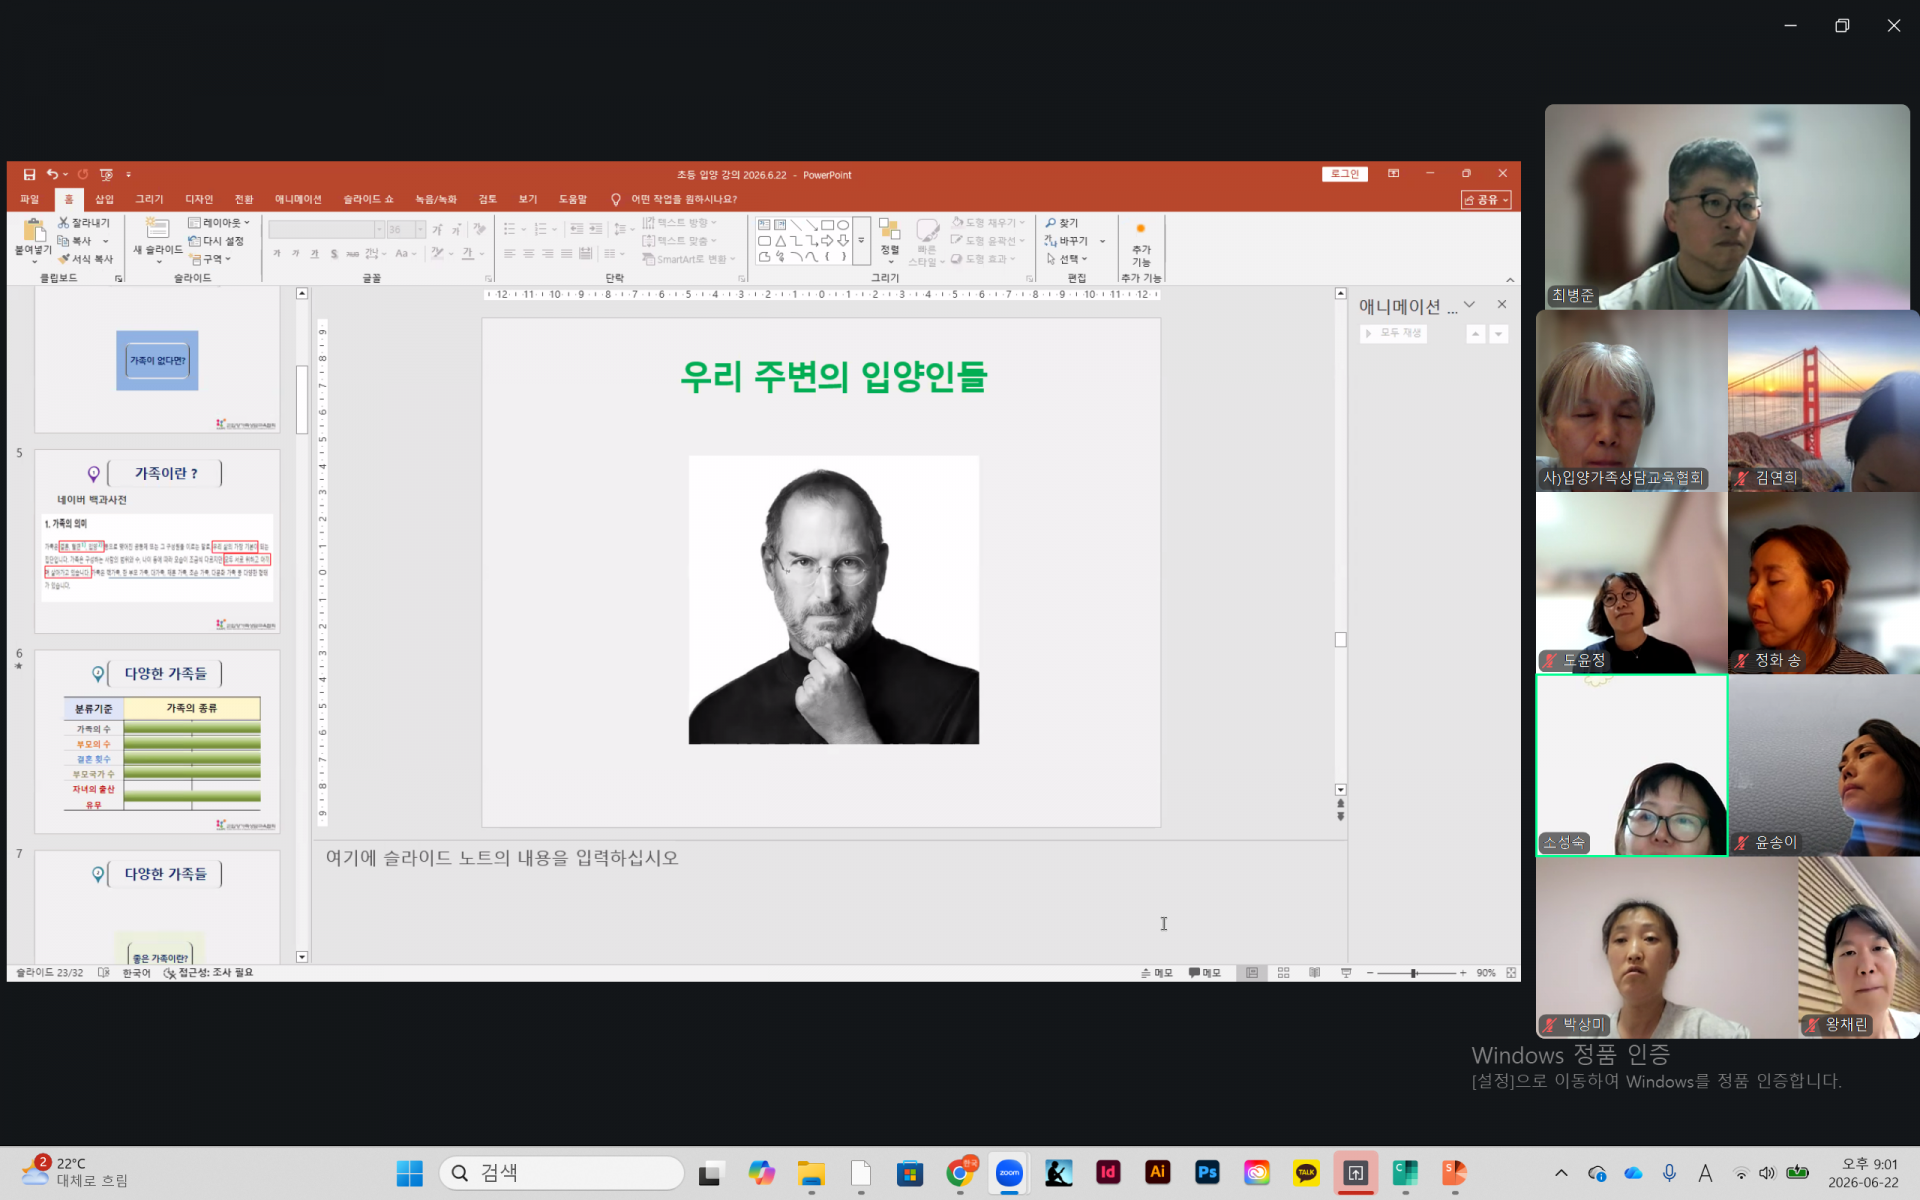The width and height of the screenshot is (1920, 1200).
Task: Select the right arrow shape in gallery
Action: (x=827, y=241)
